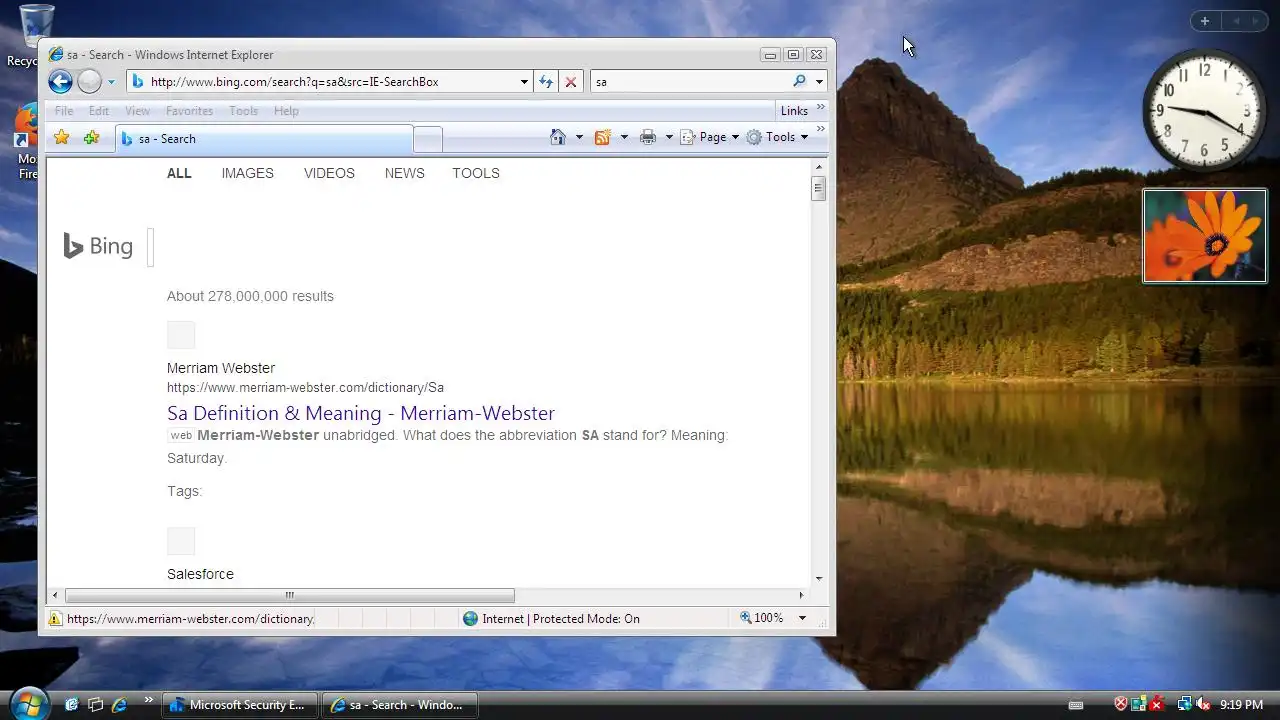
Task: Select the sa - Search tab
Action: 264,139
